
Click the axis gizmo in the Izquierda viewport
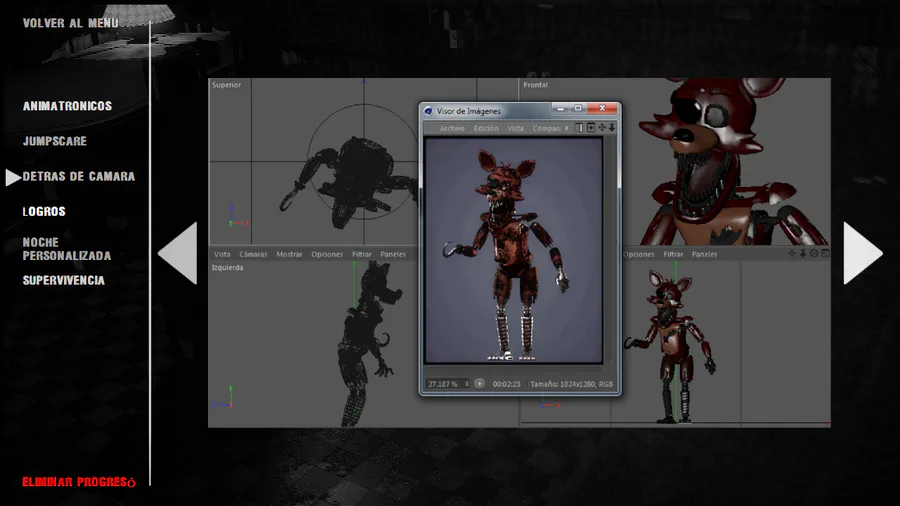tap(224, 398)
